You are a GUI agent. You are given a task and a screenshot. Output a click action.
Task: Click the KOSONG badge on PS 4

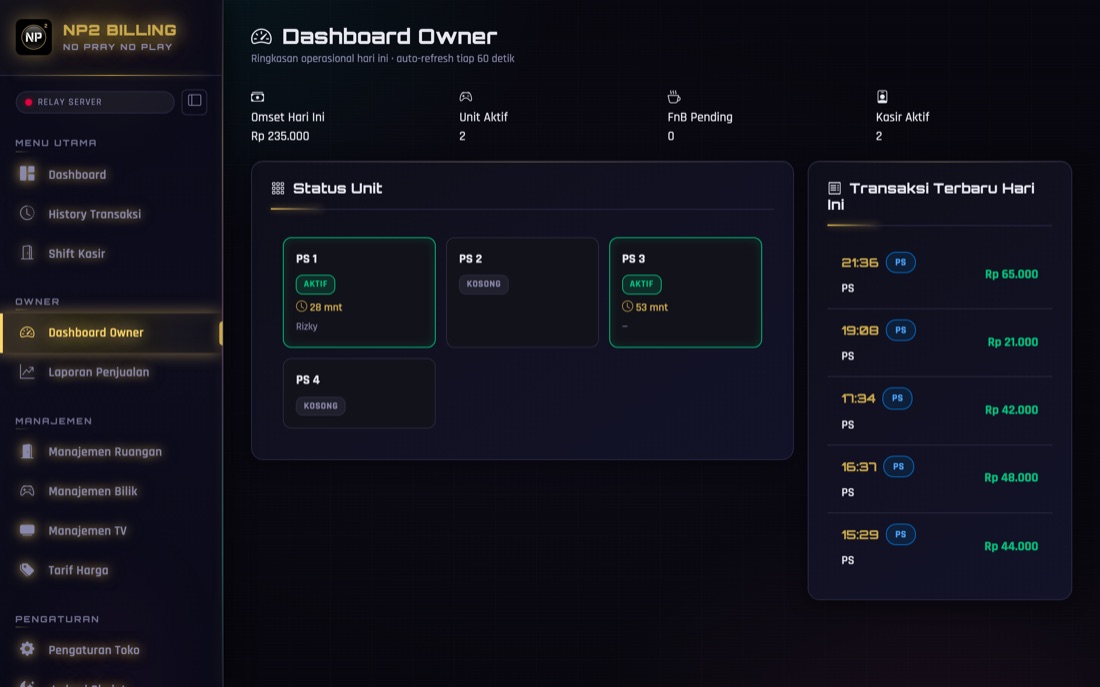321,406
